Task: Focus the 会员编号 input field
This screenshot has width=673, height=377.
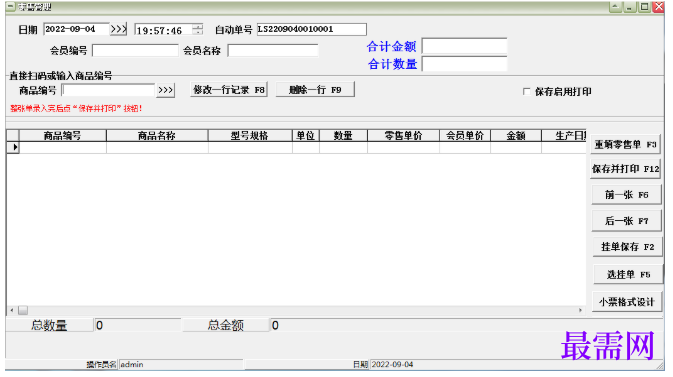Action: [x=135, y=50]
